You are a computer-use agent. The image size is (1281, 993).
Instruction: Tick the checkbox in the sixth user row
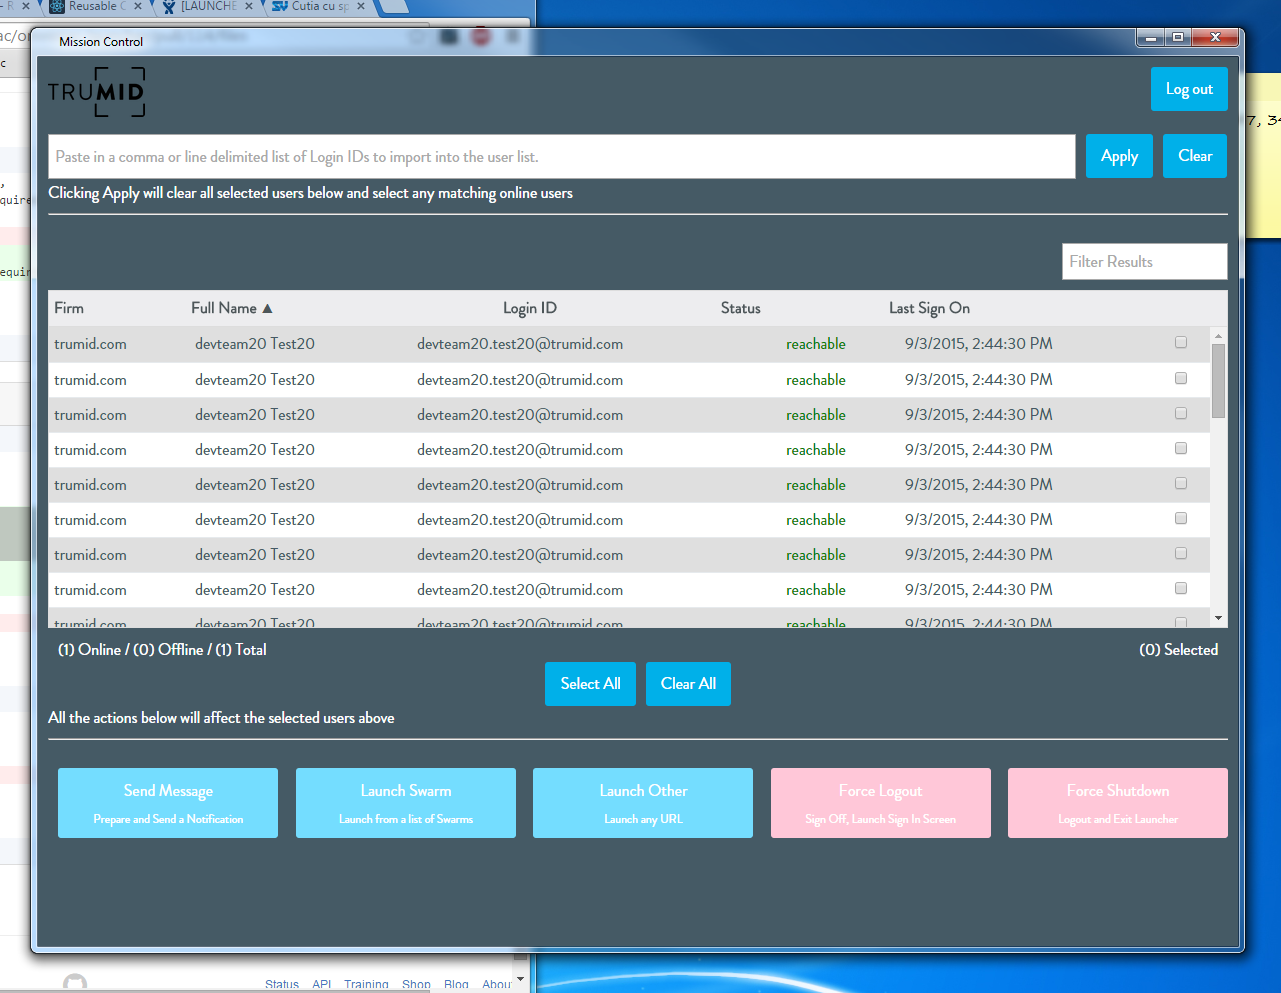(1181, 518)
